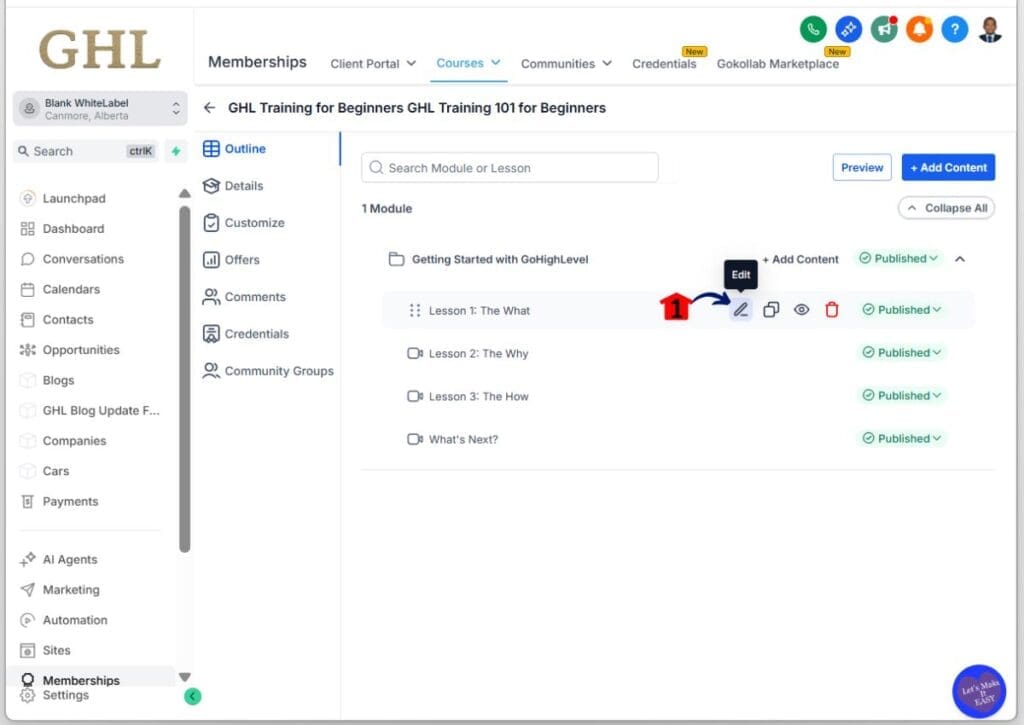Image resolution: width=1024 pixels, height=725 pixels.
Task: Change publish status of Lesson 2: The Why
Action: [x=900, y=352]
